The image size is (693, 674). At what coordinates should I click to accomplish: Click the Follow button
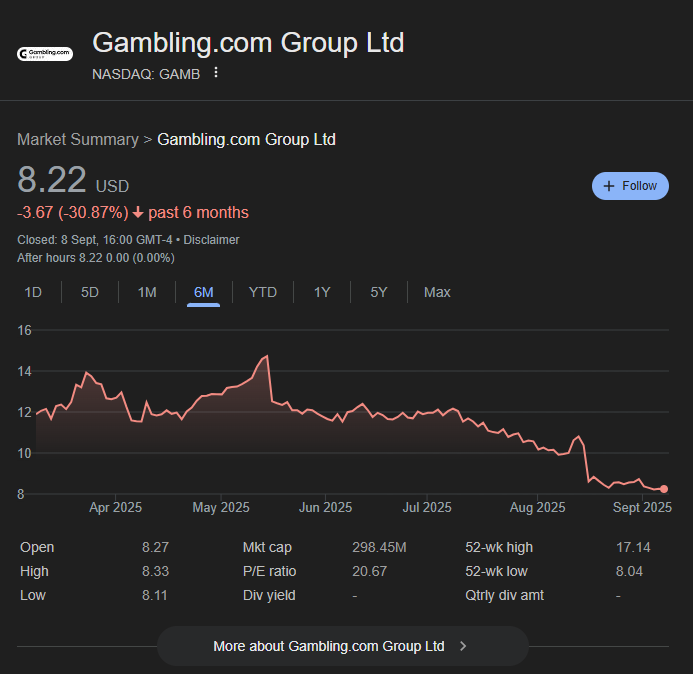(630, 186)
